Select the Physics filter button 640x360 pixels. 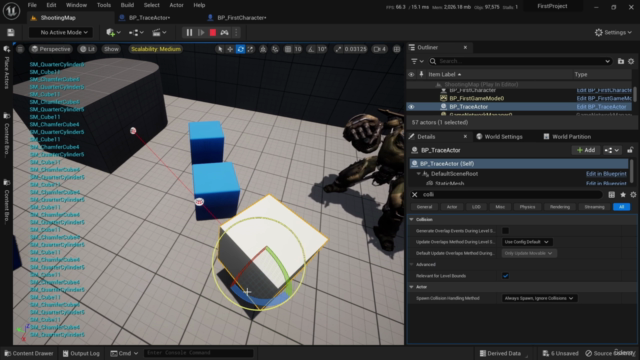click(527, 207)
